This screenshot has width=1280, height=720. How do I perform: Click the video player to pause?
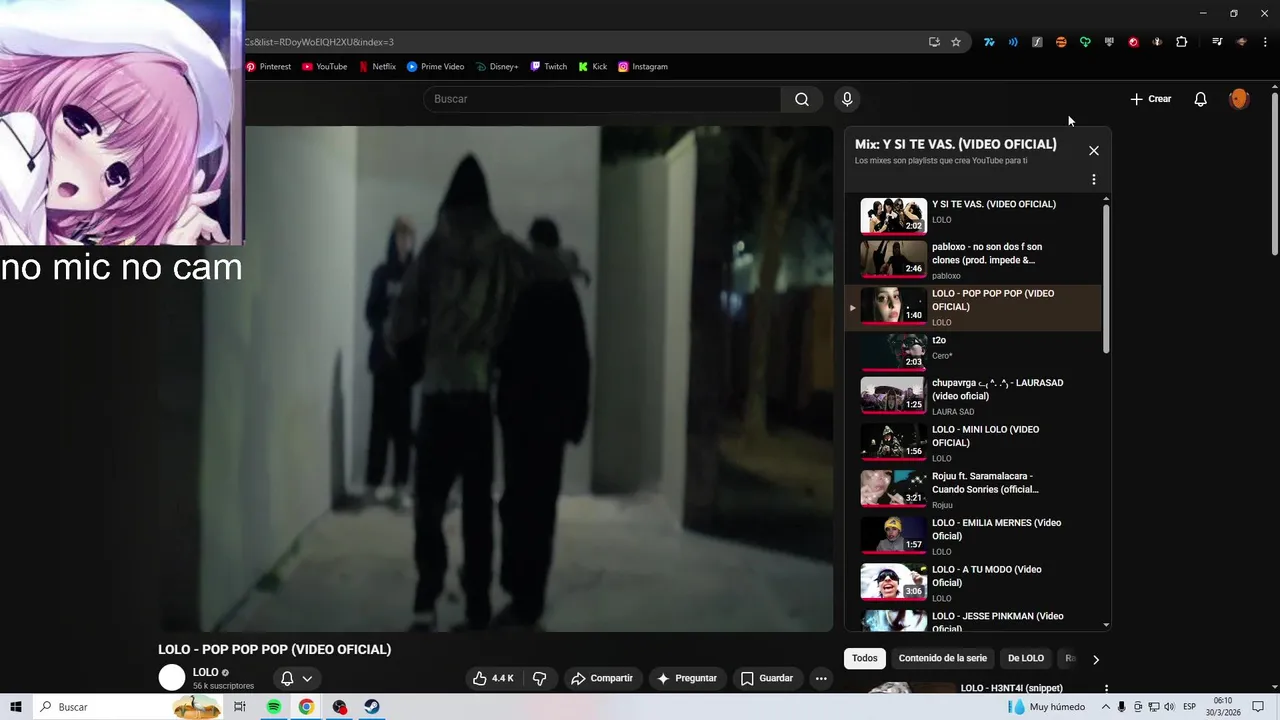tap(495, 378)
